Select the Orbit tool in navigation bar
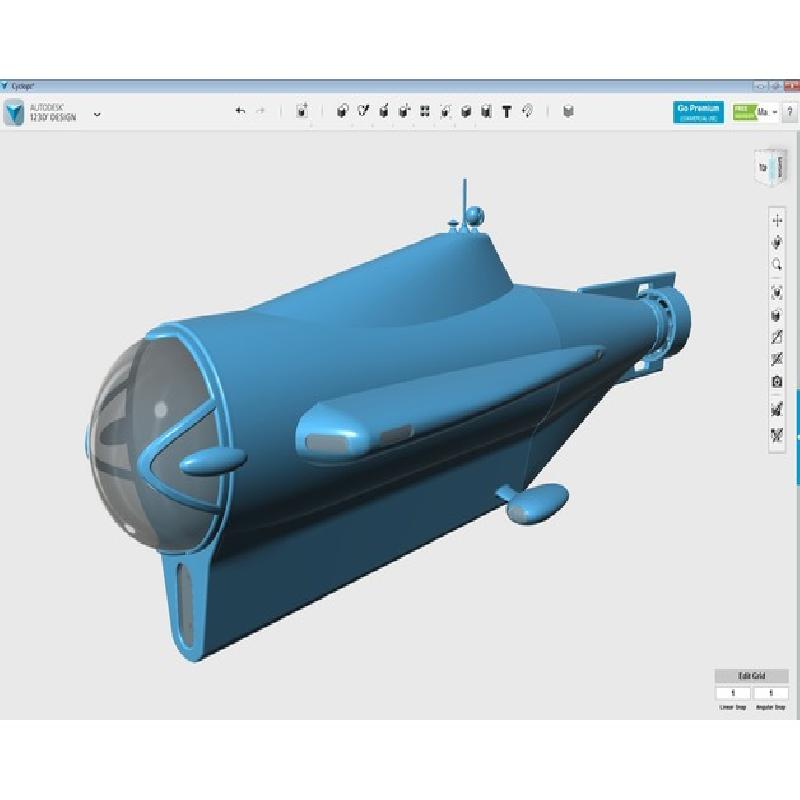The width and height of the screenshot is (800, 800). (776, 243)
